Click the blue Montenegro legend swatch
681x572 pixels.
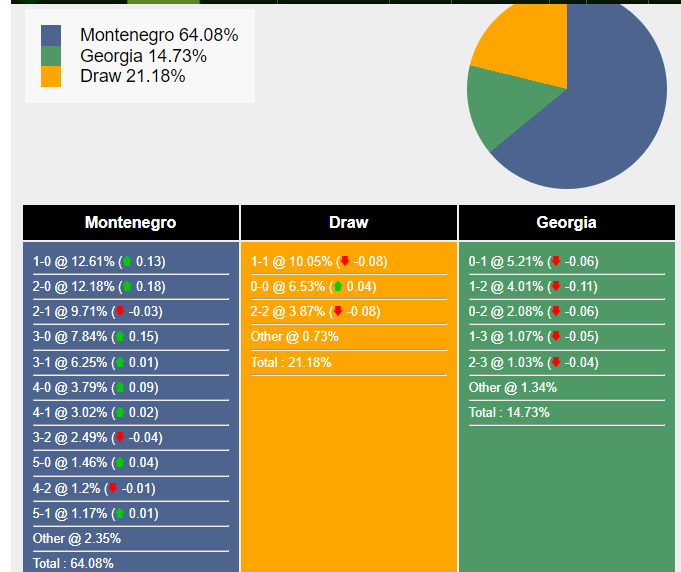click(51, 36)
